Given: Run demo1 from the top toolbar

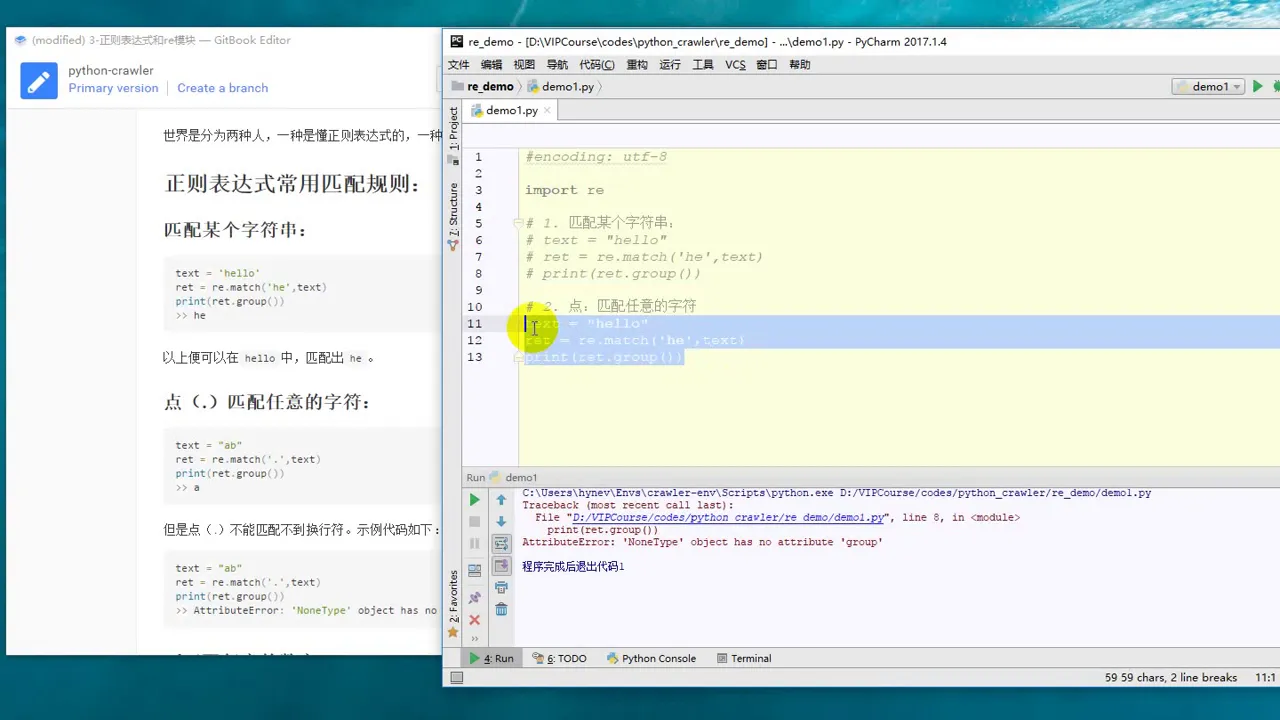Looking at the screenshot, I should [1258, 87].
